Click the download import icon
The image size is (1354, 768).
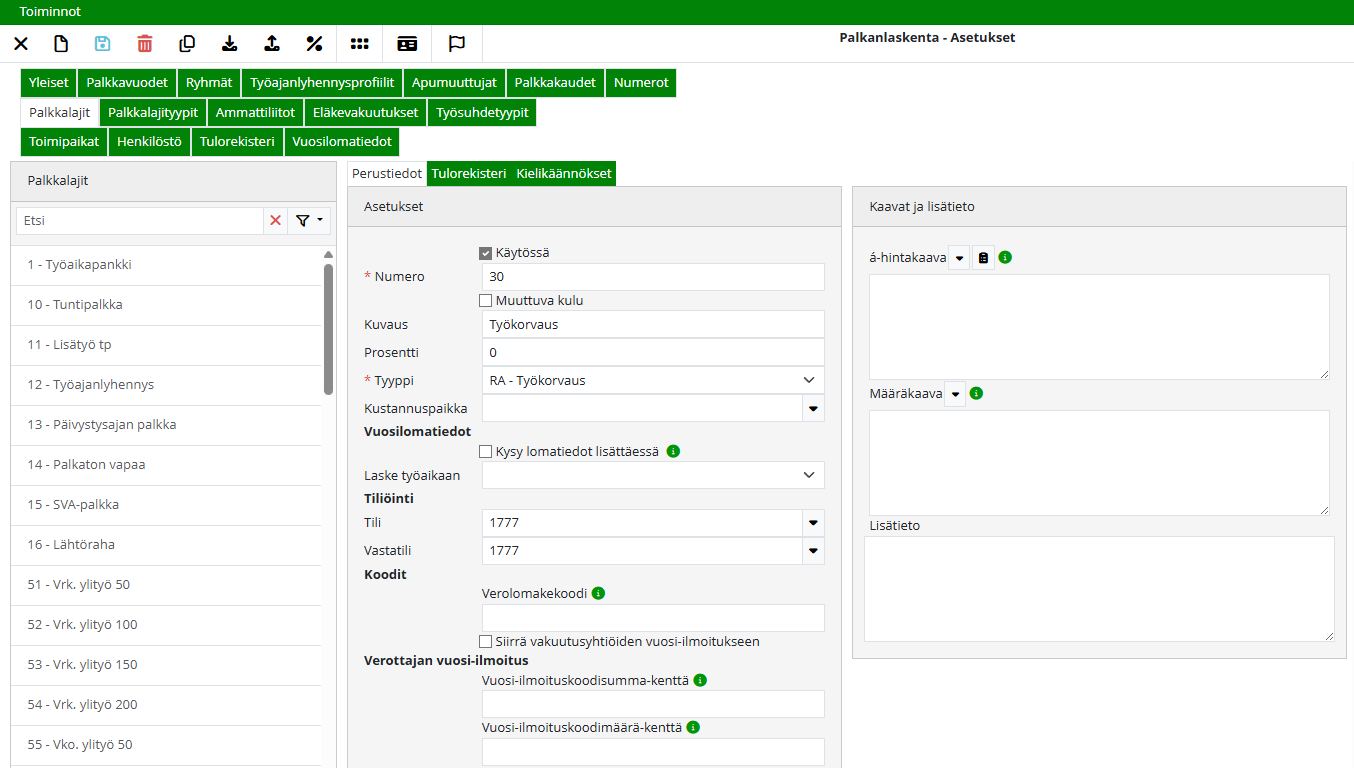(230, 44)
